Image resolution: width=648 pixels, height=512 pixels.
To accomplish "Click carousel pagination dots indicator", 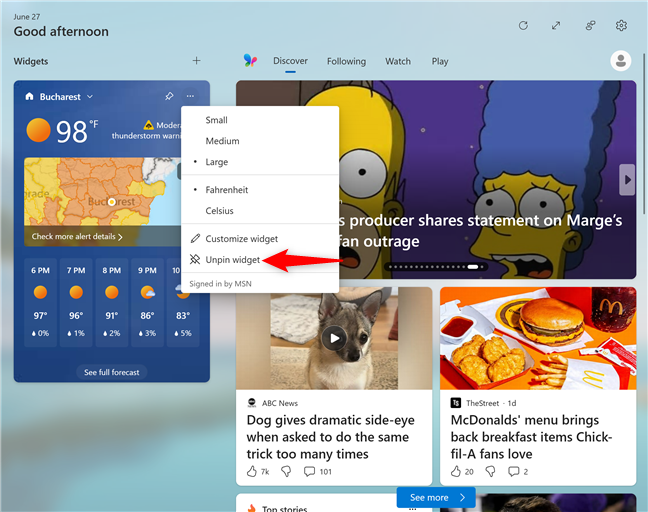I will 436,267.
